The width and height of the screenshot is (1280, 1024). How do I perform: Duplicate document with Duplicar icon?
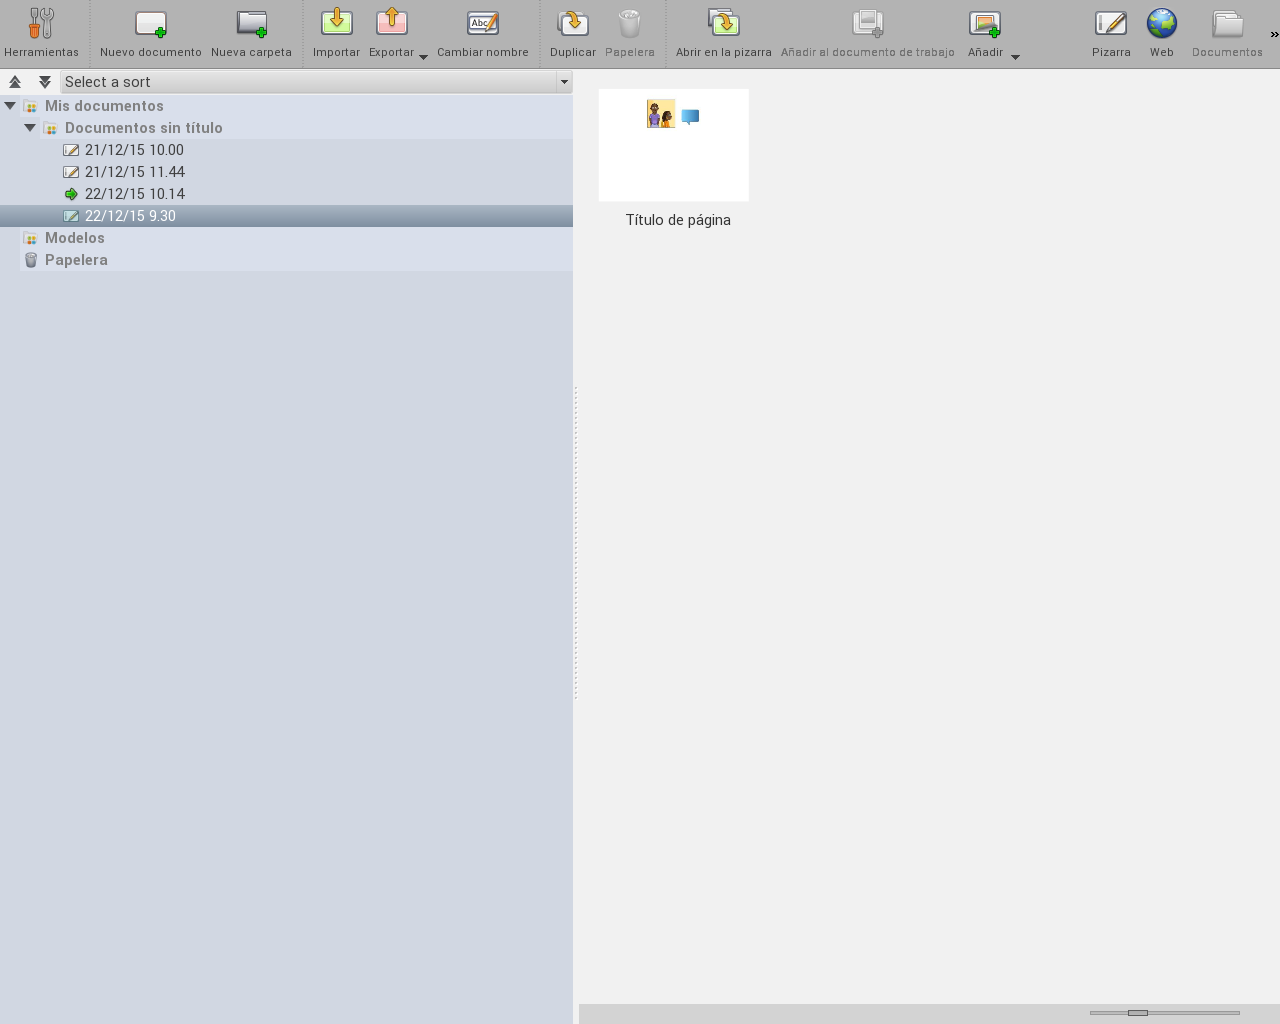[x=572, y=24]
